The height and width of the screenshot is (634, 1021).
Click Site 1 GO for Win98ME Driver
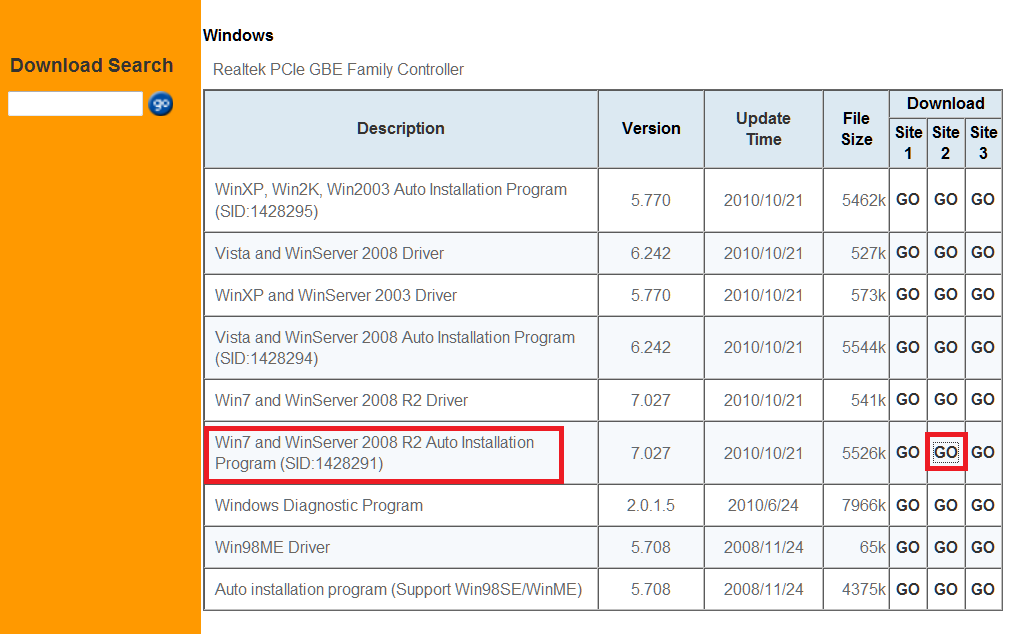pos(908,547)
